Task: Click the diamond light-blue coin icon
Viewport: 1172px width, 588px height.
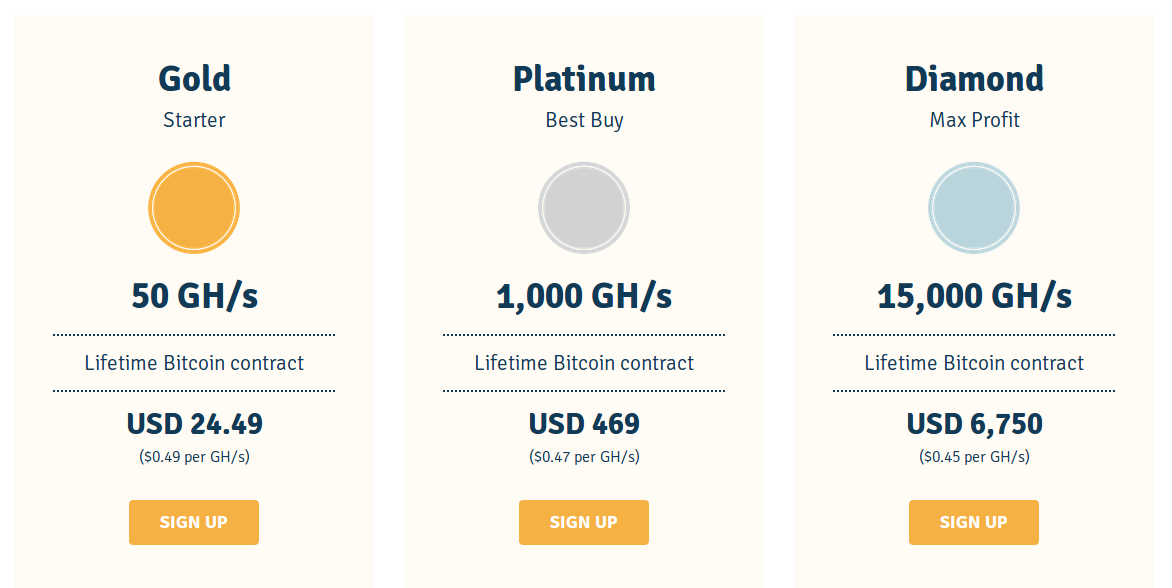Action: click(974, 208)
